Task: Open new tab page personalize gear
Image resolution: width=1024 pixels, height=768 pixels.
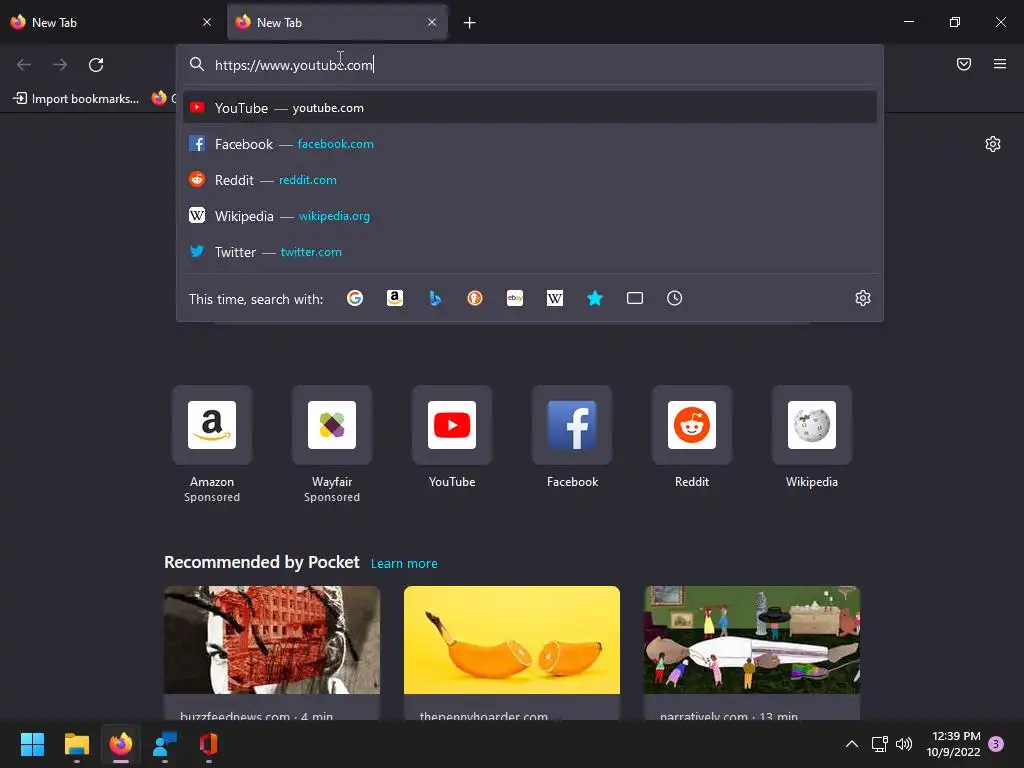Action: coord(993,144)
